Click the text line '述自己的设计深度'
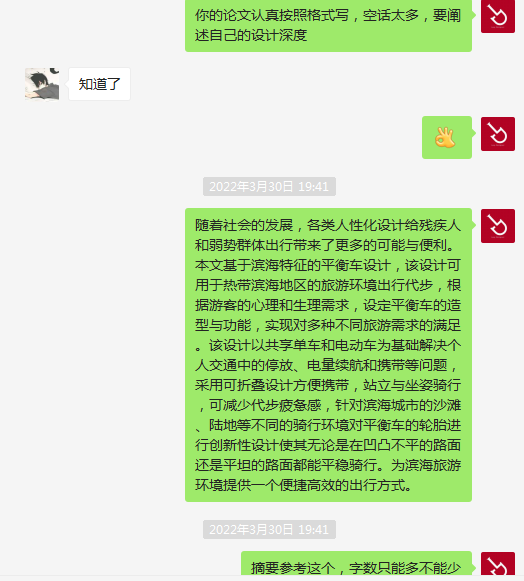524x581 pixels. [x=251, y=36]
